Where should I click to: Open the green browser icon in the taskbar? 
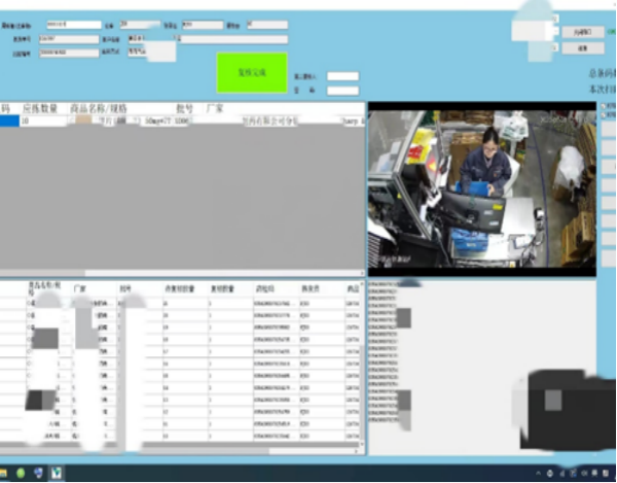click(x=21, y=472)
